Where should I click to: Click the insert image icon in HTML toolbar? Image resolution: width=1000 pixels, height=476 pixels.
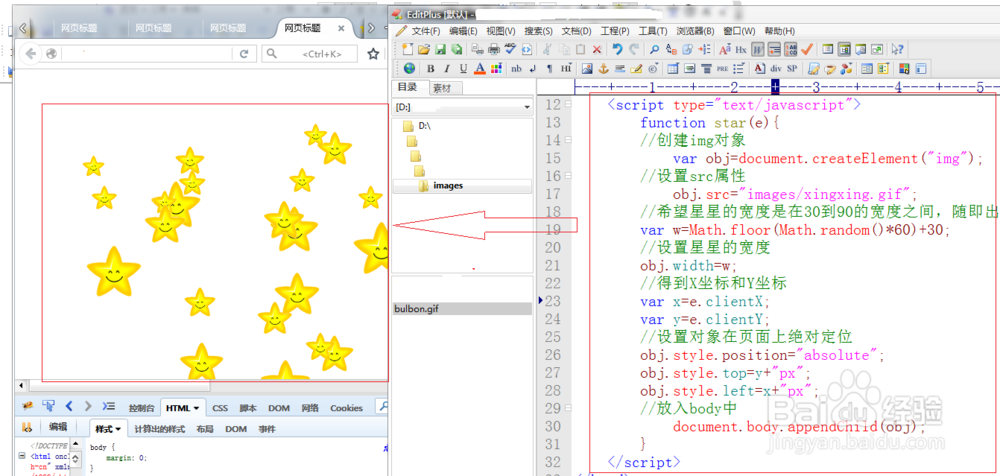pos(587,68)
